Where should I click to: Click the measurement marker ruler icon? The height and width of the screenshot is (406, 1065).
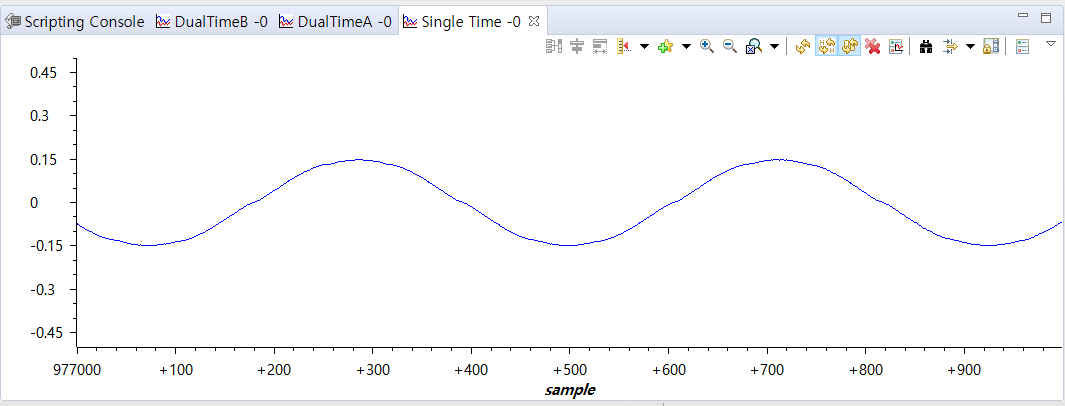click(624, 46)
